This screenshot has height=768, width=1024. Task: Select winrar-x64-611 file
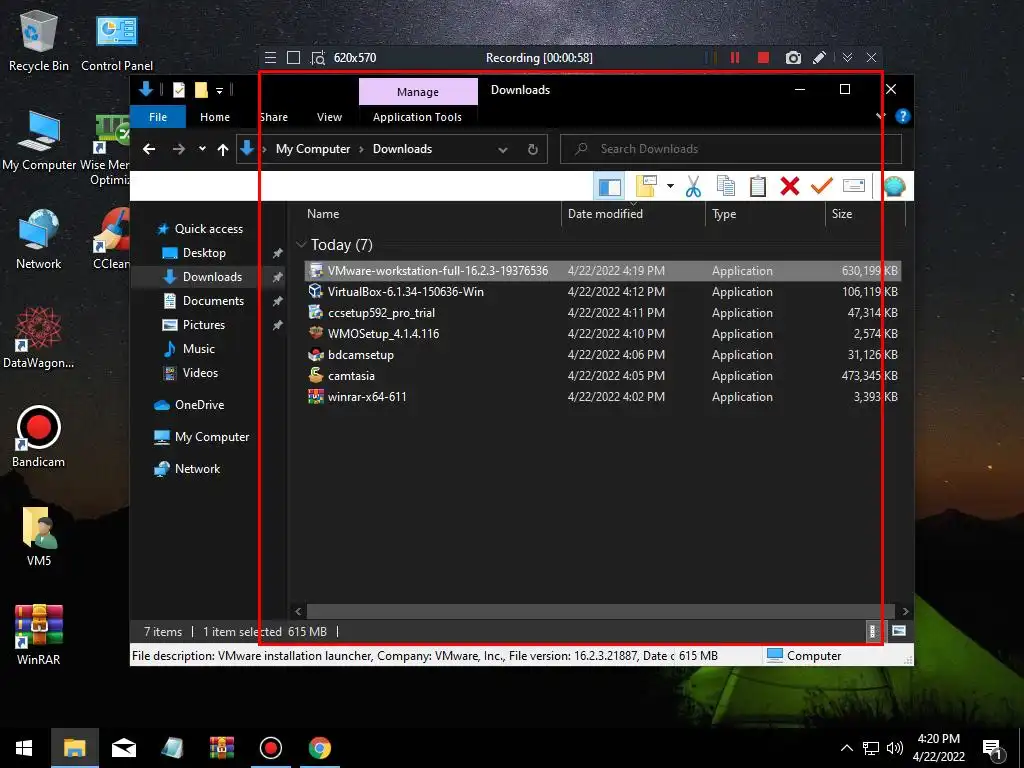603,396
